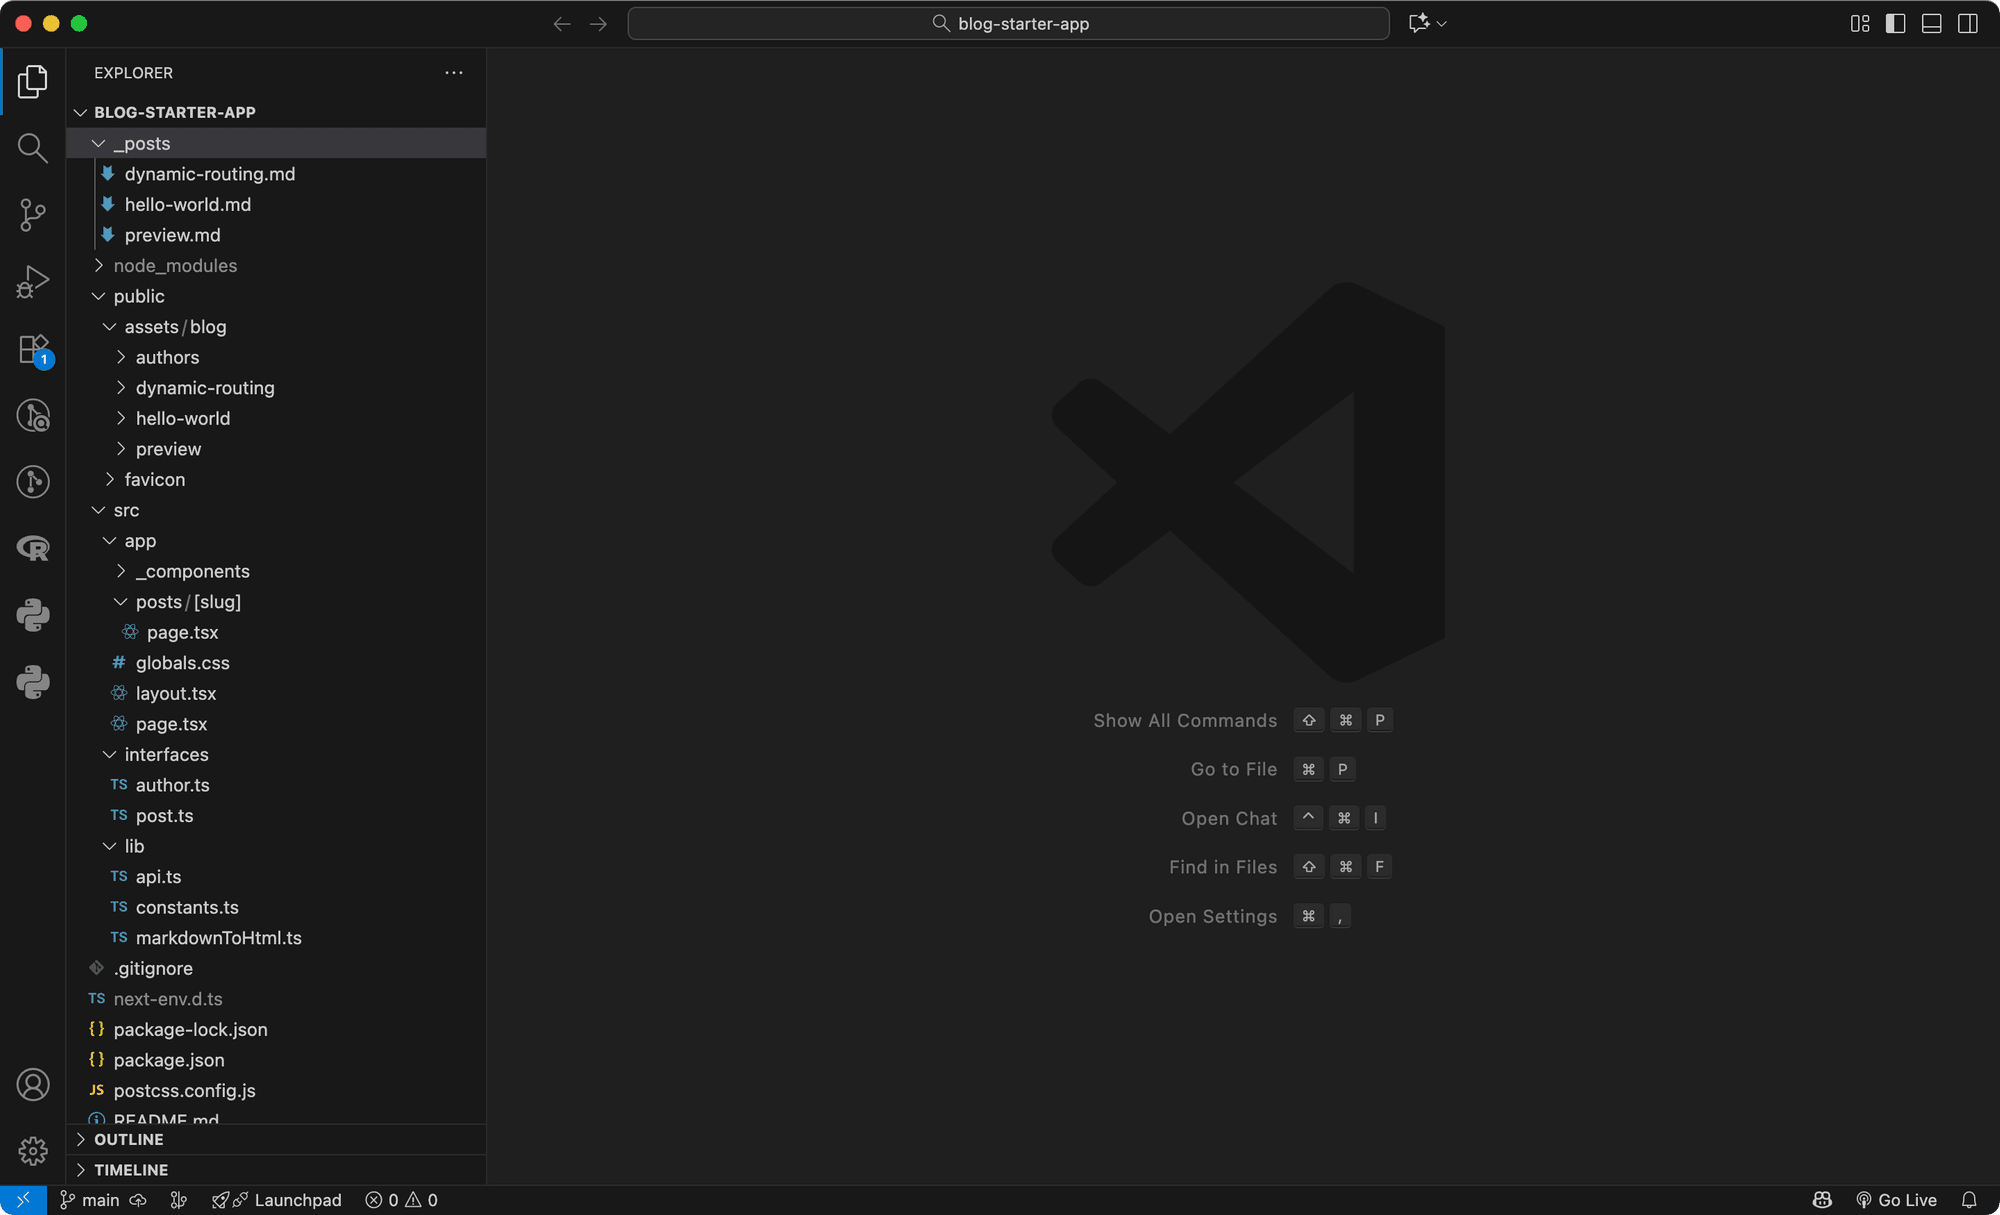The width and height of the screenshot is (2000, 1215).
Task: Toggle the primary side bar visibility
Action: [x=1895, y=23]
